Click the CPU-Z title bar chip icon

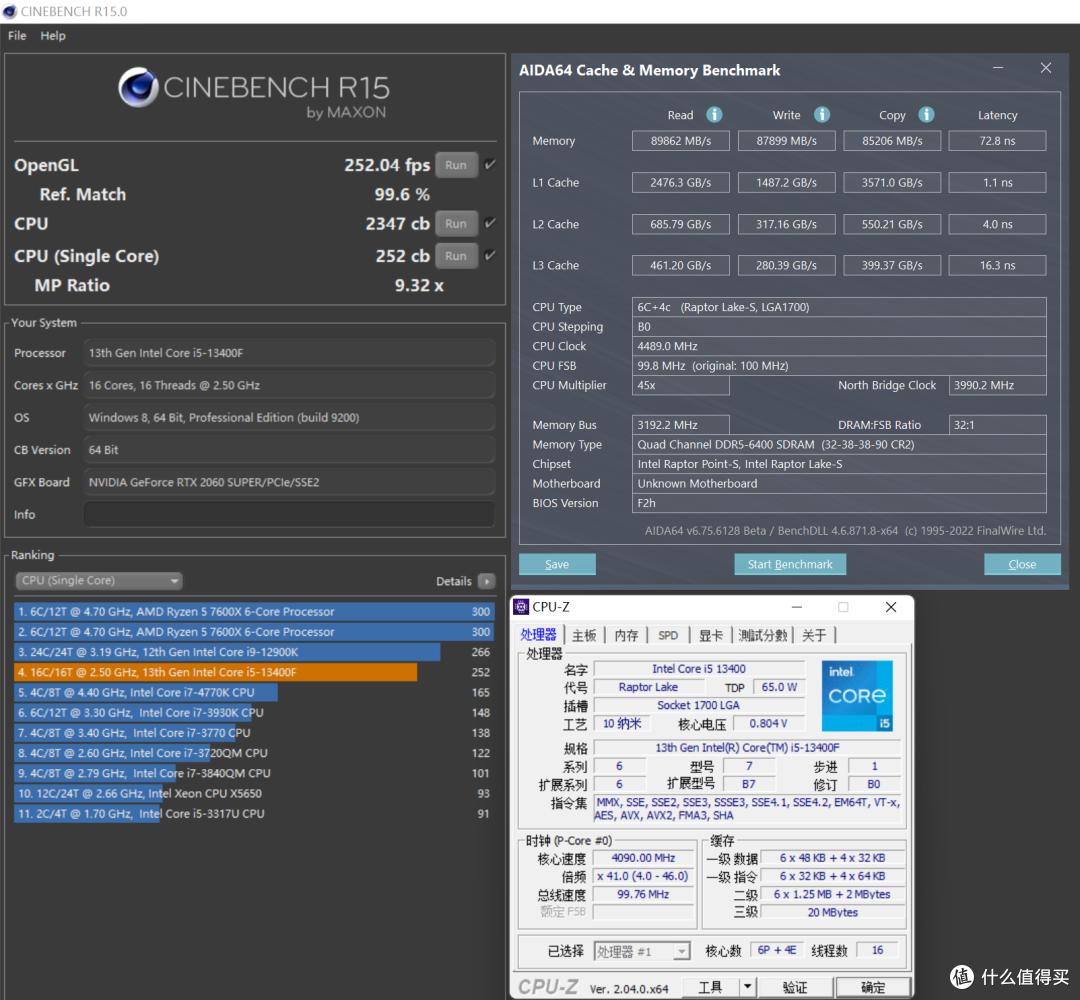521,607
